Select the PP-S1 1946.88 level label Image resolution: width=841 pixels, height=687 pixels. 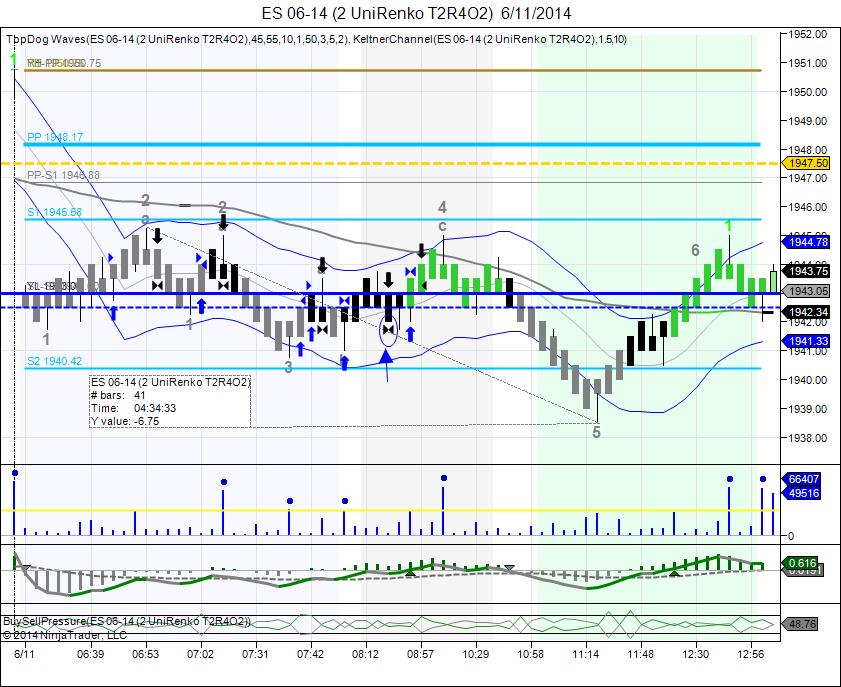coord(63,175)
